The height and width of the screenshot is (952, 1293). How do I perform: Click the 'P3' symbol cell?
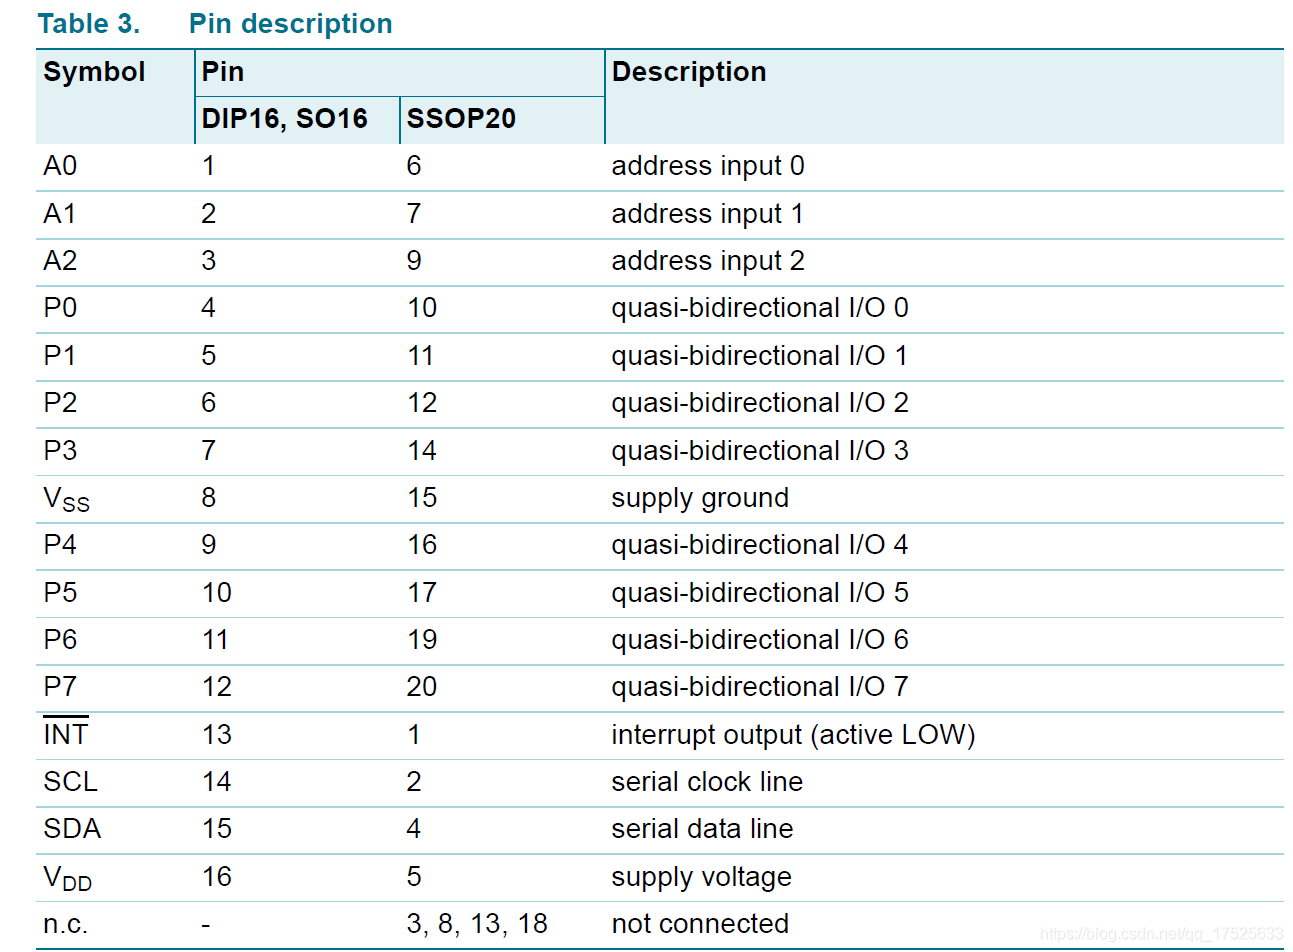[x=60, y=451]
